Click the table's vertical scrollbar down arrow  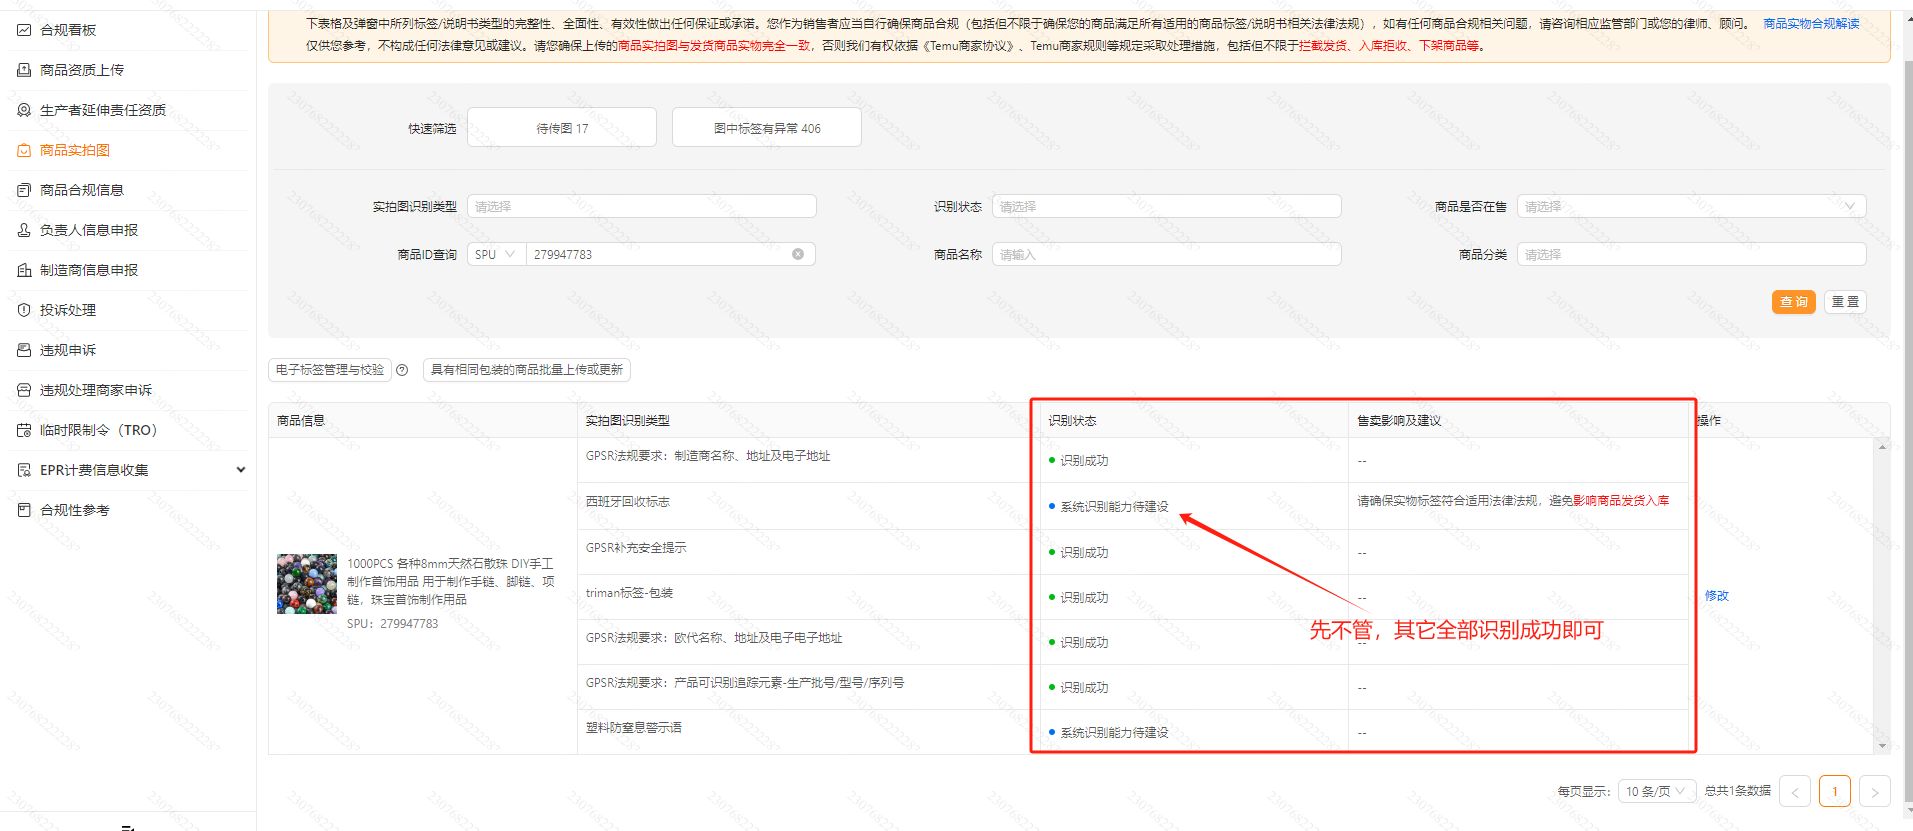1883,746
